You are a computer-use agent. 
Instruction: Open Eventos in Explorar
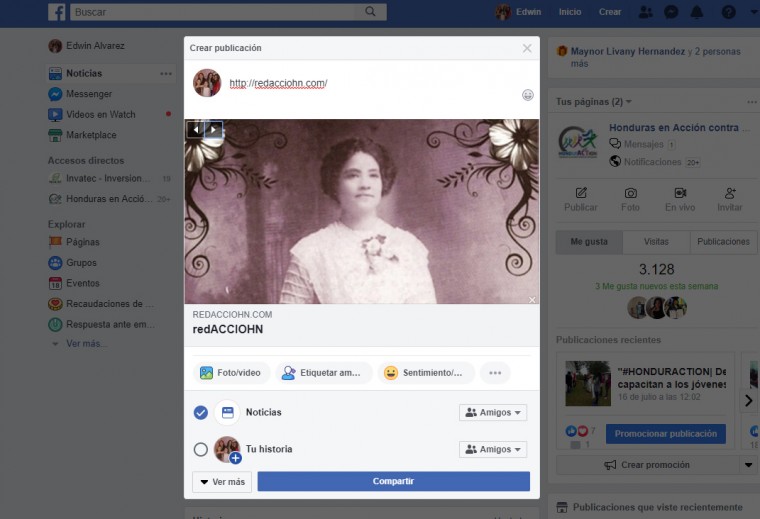(74, 283)
